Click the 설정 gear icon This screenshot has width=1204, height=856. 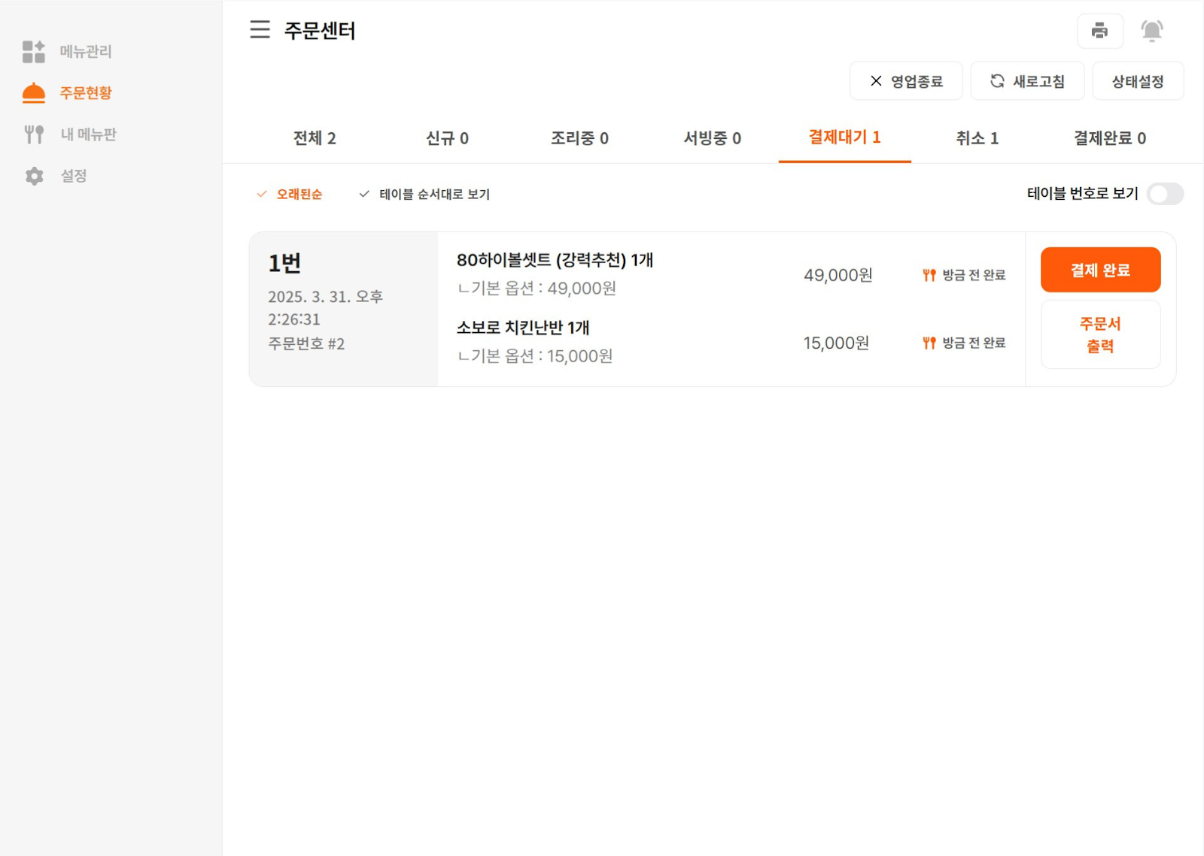click(x=34, y=176)
